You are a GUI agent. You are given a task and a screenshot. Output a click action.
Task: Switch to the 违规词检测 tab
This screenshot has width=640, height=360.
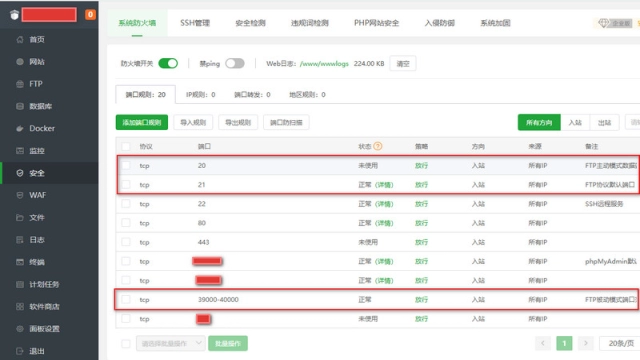pos(309,23)
